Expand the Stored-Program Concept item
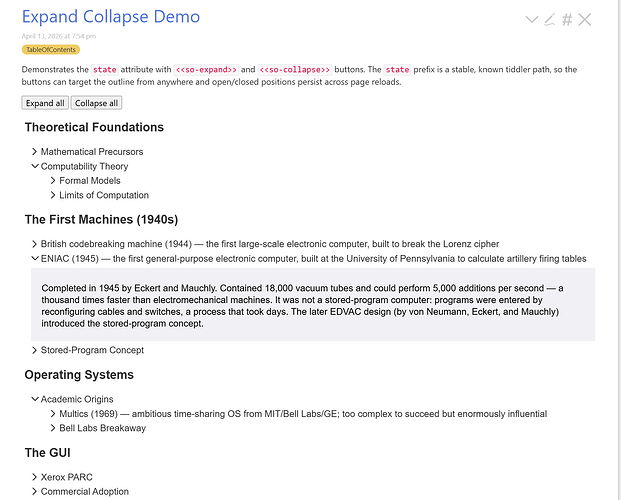The image size is (621, 500). click(x=35, y=351)
